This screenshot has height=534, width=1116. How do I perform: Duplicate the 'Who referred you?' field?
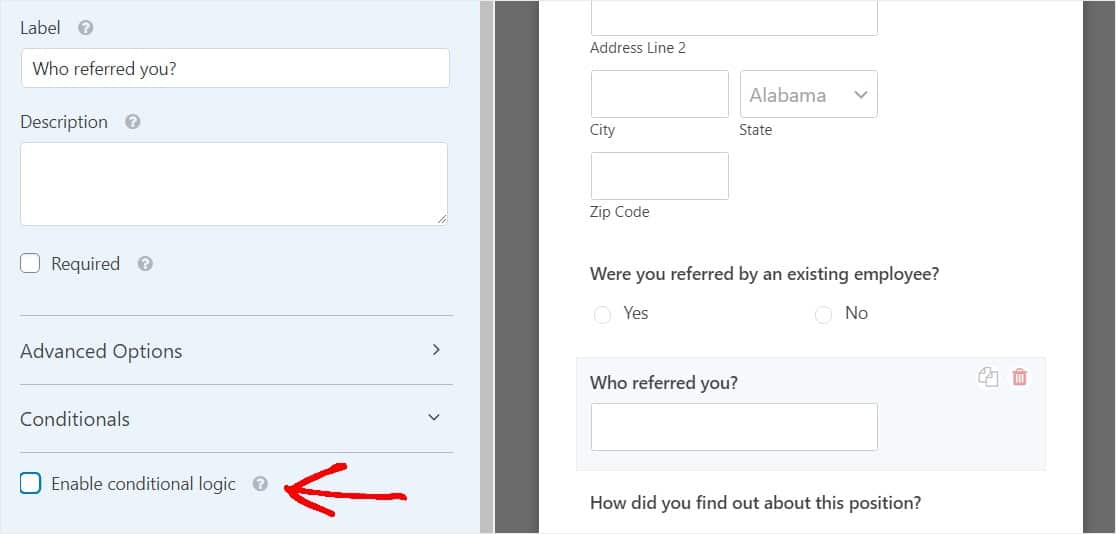coord(988,377)
